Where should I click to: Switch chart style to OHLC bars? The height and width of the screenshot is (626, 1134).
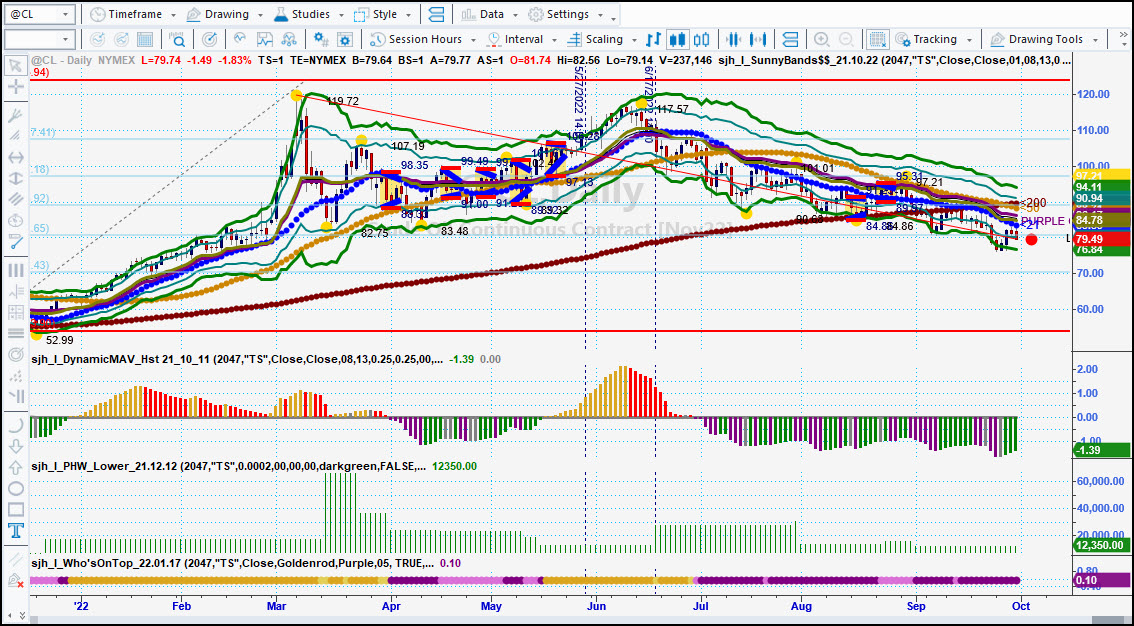coord(654,39)
